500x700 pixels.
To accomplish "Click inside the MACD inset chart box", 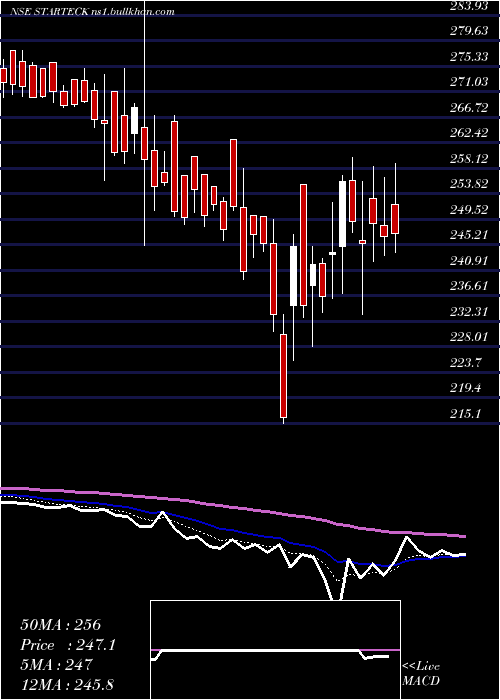I will pos(275,650).
